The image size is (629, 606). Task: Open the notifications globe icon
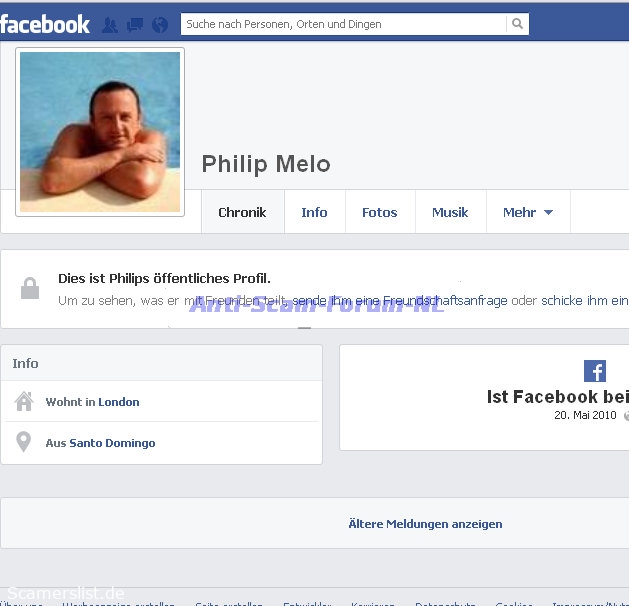[x=160, y=25]
